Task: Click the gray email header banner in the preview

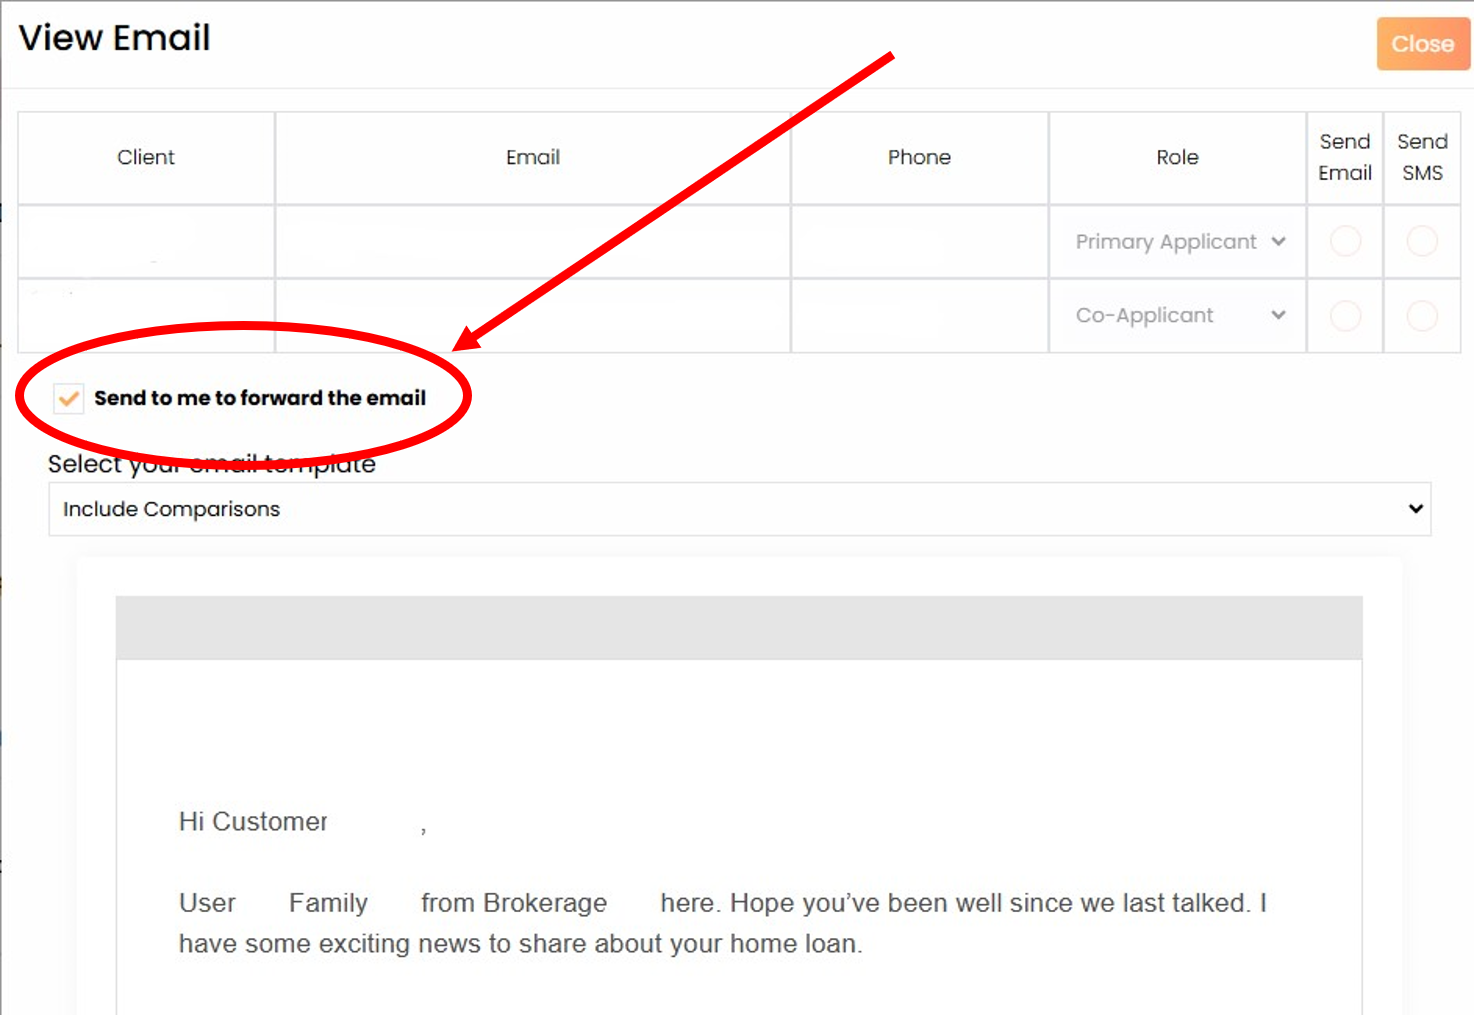Action: [739, 627]
